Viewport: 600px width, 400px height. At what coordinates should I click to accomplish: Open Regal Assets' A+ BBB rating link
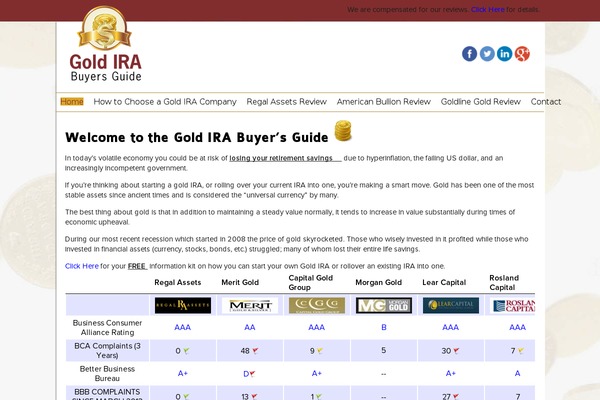[183, 373]
